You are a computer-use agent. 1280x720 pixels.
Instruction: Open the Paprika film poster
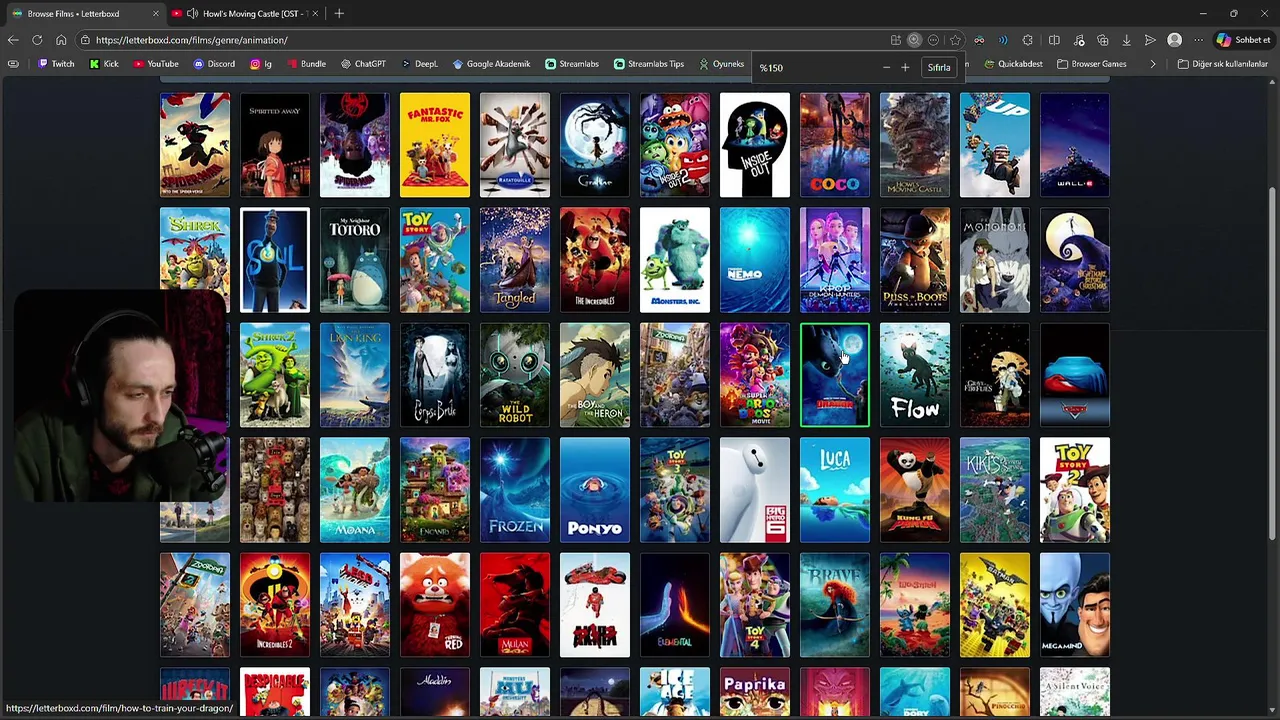(x=755, y=692)
